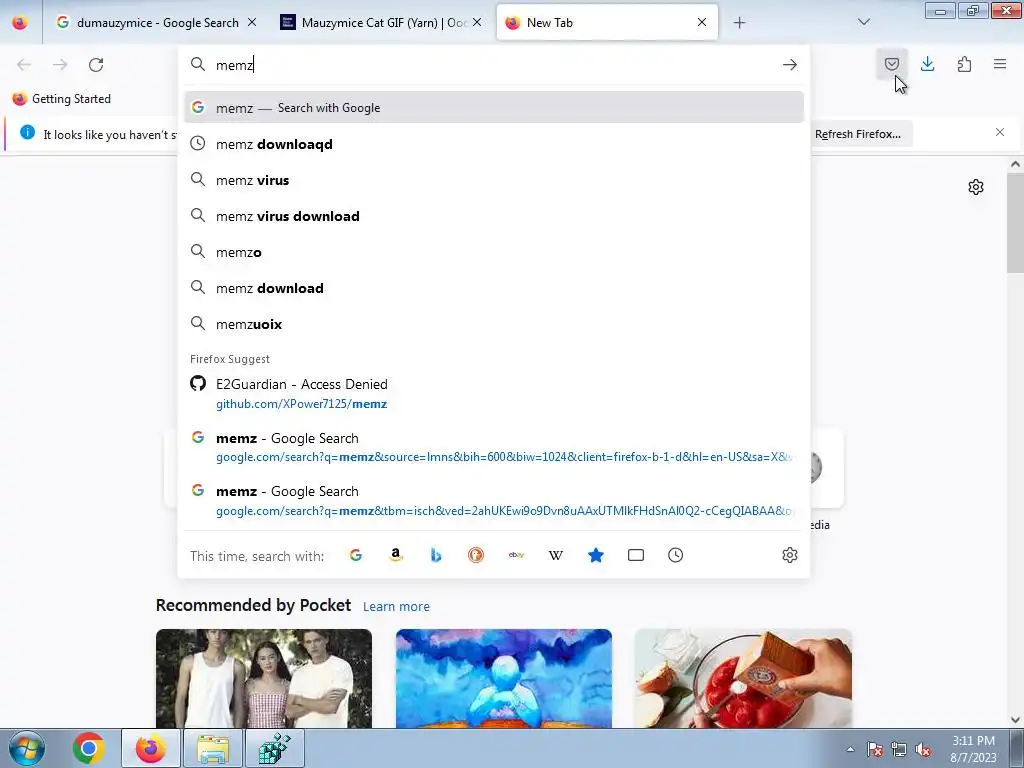The height and width of the screenshot is (768, 1024).
Task: Click the Refresh Firefox... button
Action: (x=857, y=134)
